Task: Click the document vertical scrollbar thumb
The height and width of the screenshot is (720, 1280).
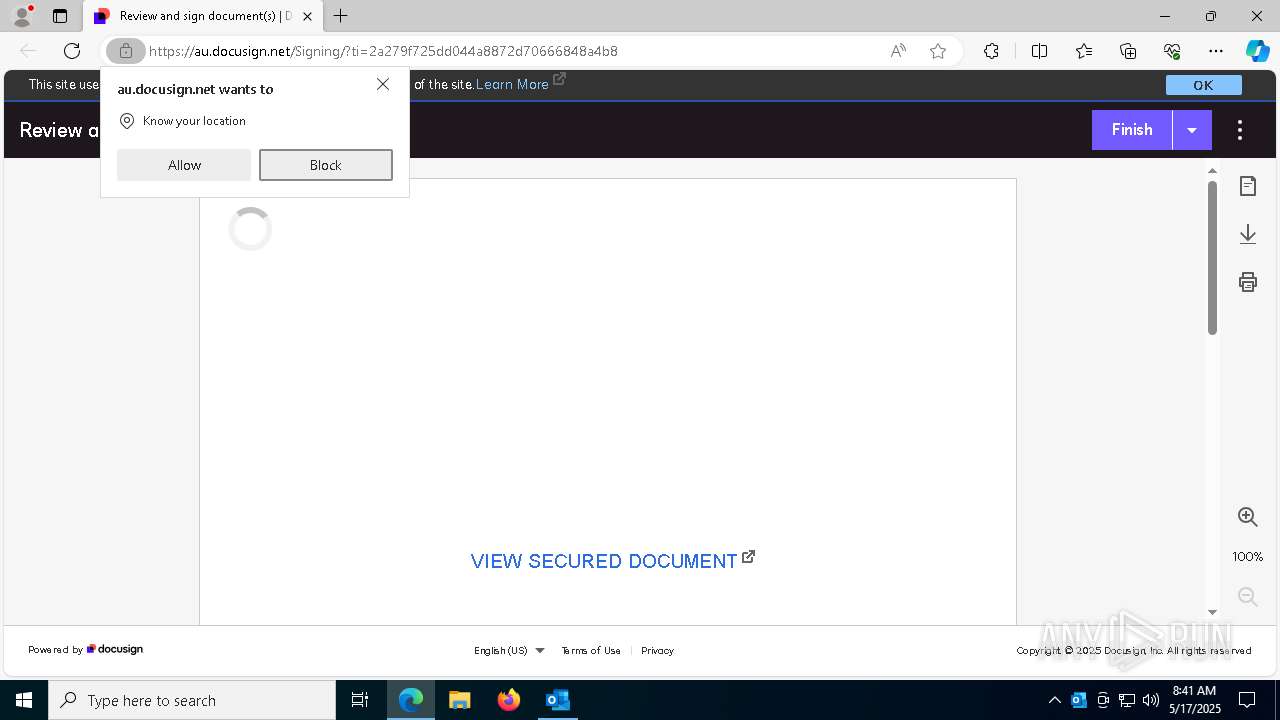Action: tap(1212, 257)
